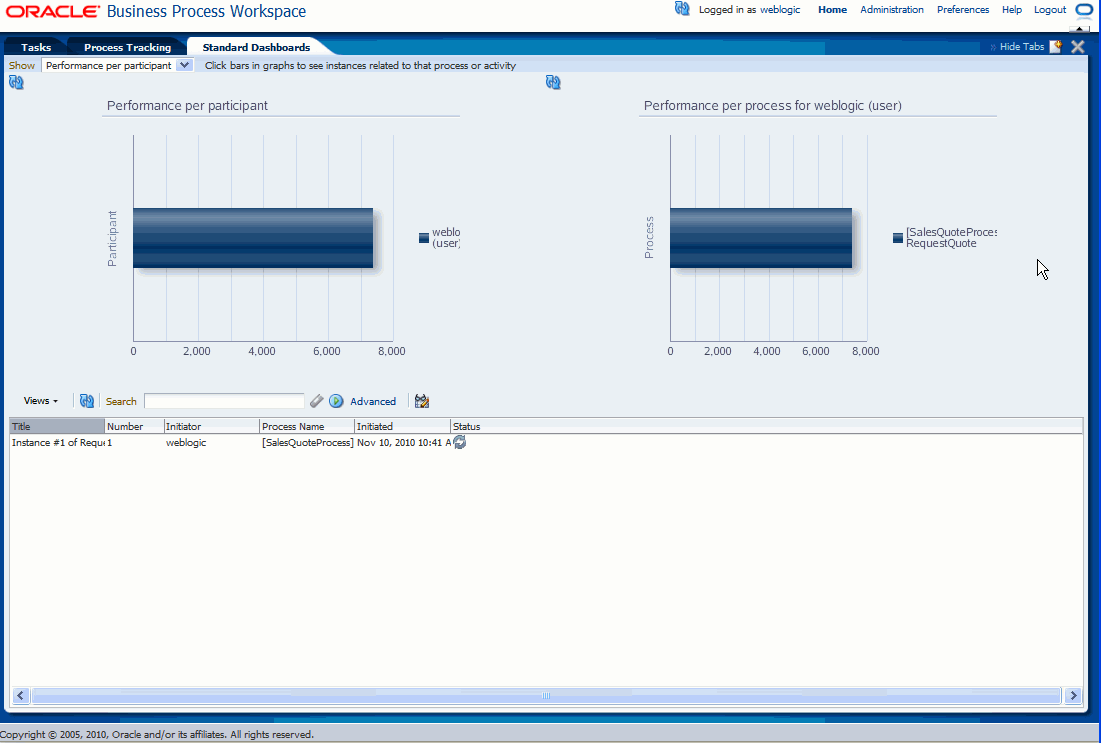1101x743 pixels.
Task: Click the save search icon after Advanced
Action: tap(421, 401)
